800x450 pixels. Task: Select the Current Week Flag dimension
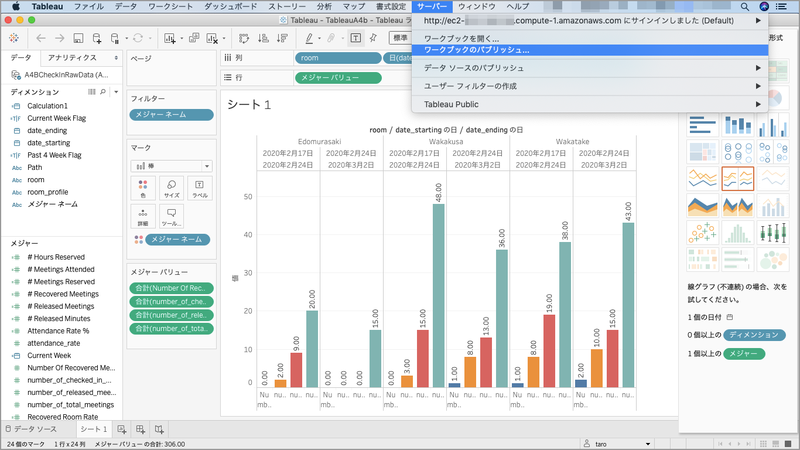57,118
